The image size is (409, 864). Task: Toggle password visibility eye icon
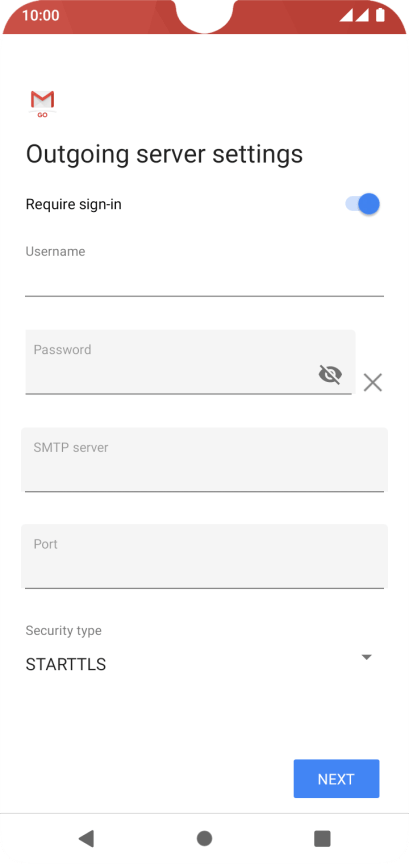click(330, 375)
